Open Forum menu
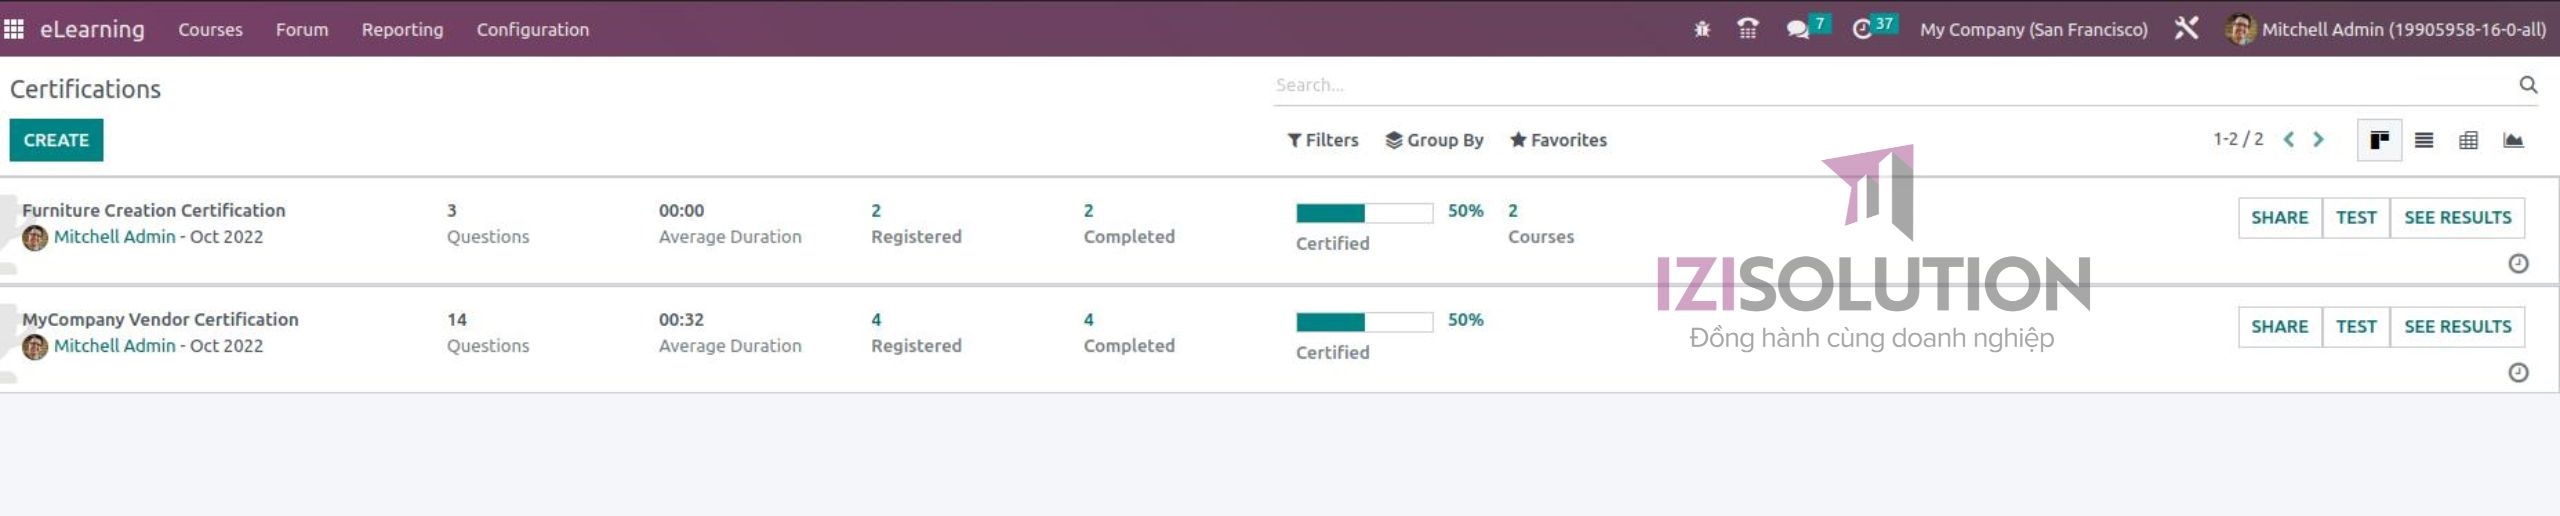This screenshot has width=2560, height=516. coord(302,29)
